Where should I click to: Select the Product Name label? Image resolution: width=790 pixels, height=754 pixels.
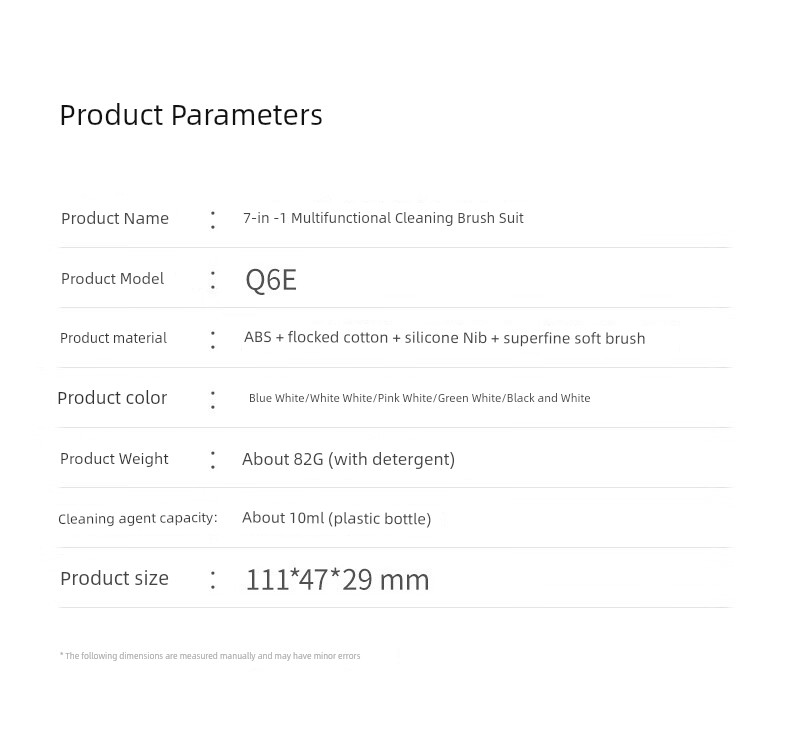coord(115,219)
